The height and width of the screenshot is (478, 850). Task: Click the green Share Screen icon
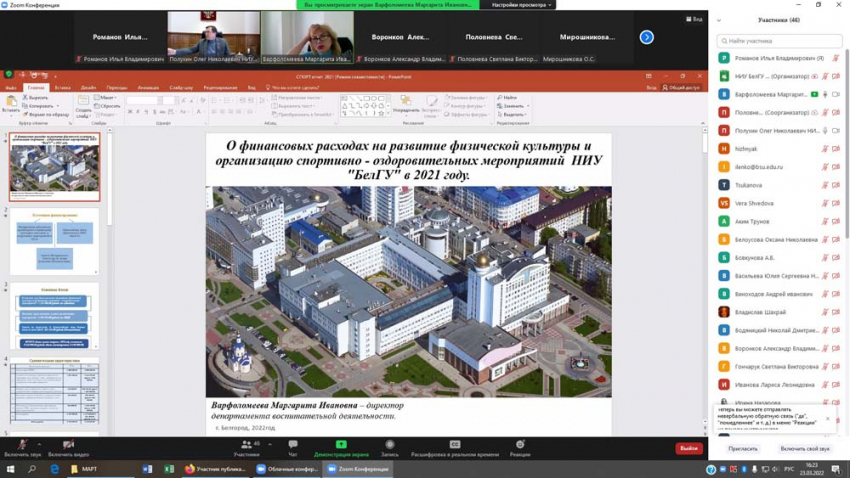pyautogui.click(x=341, y=445)
